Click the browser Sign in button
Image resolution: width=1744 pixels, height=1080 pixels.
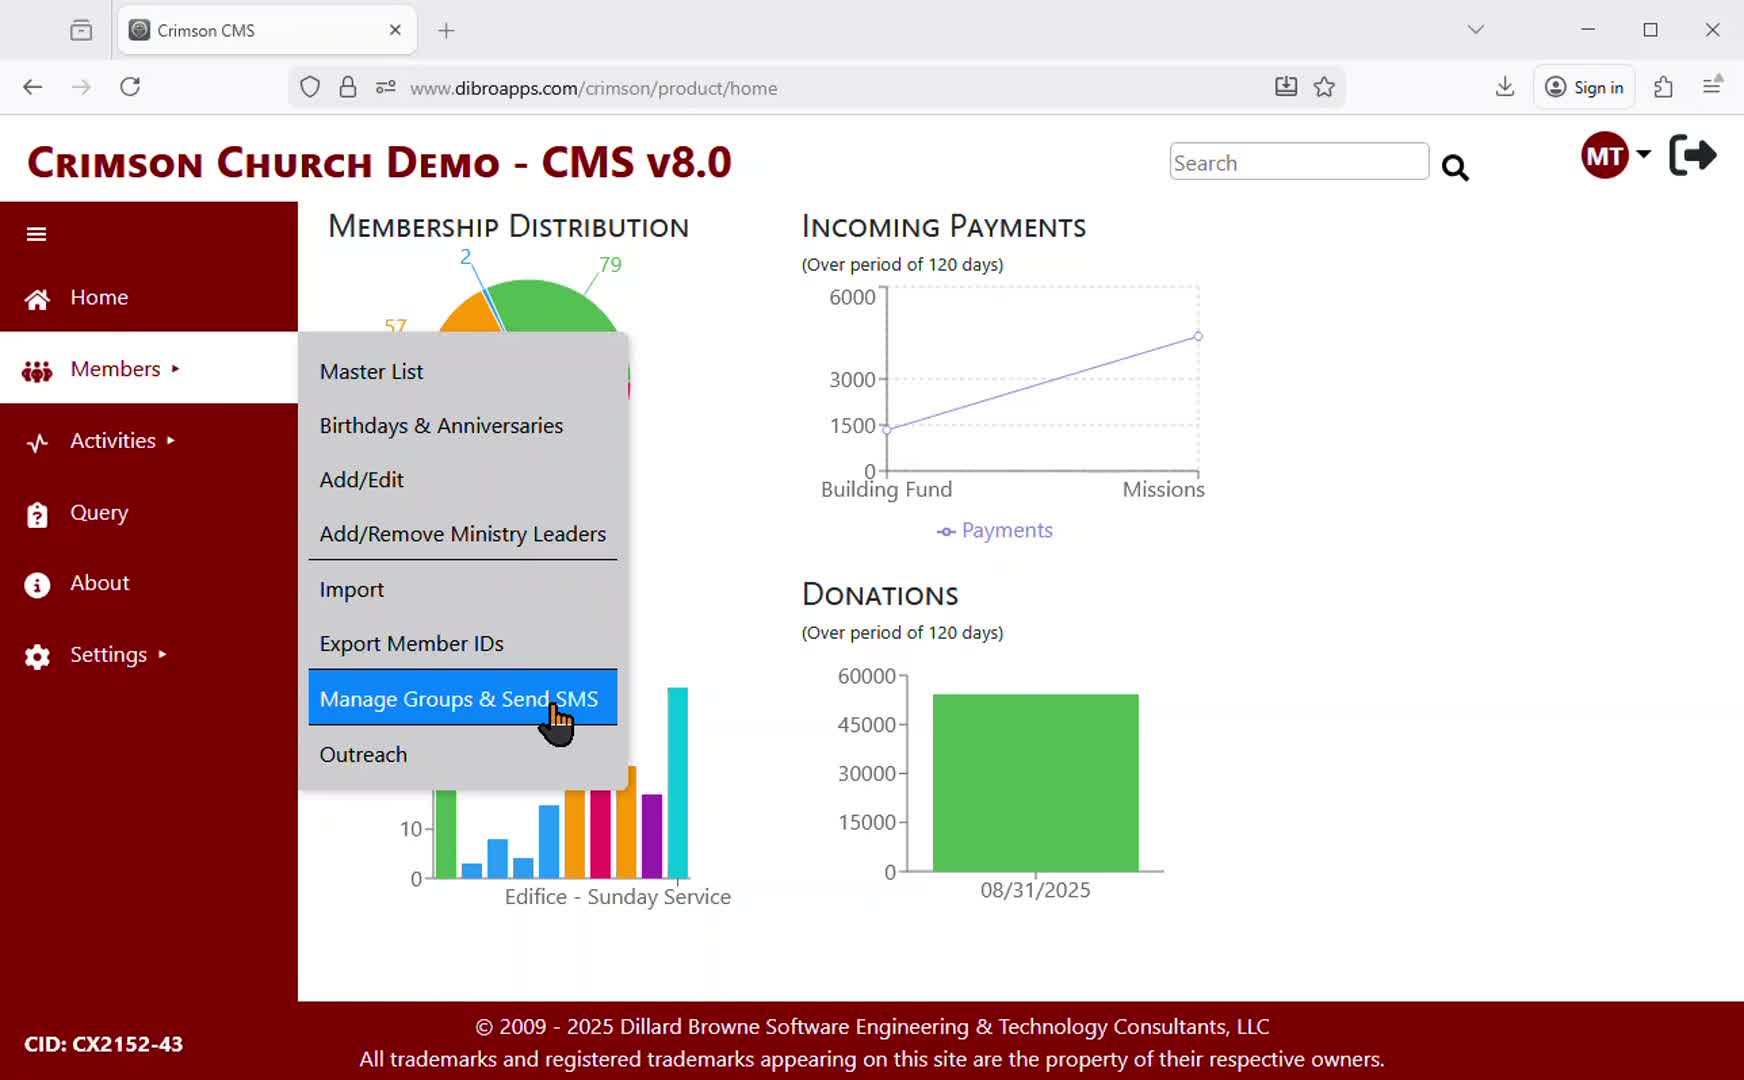pyautogui.click(x=1584, y=87)
